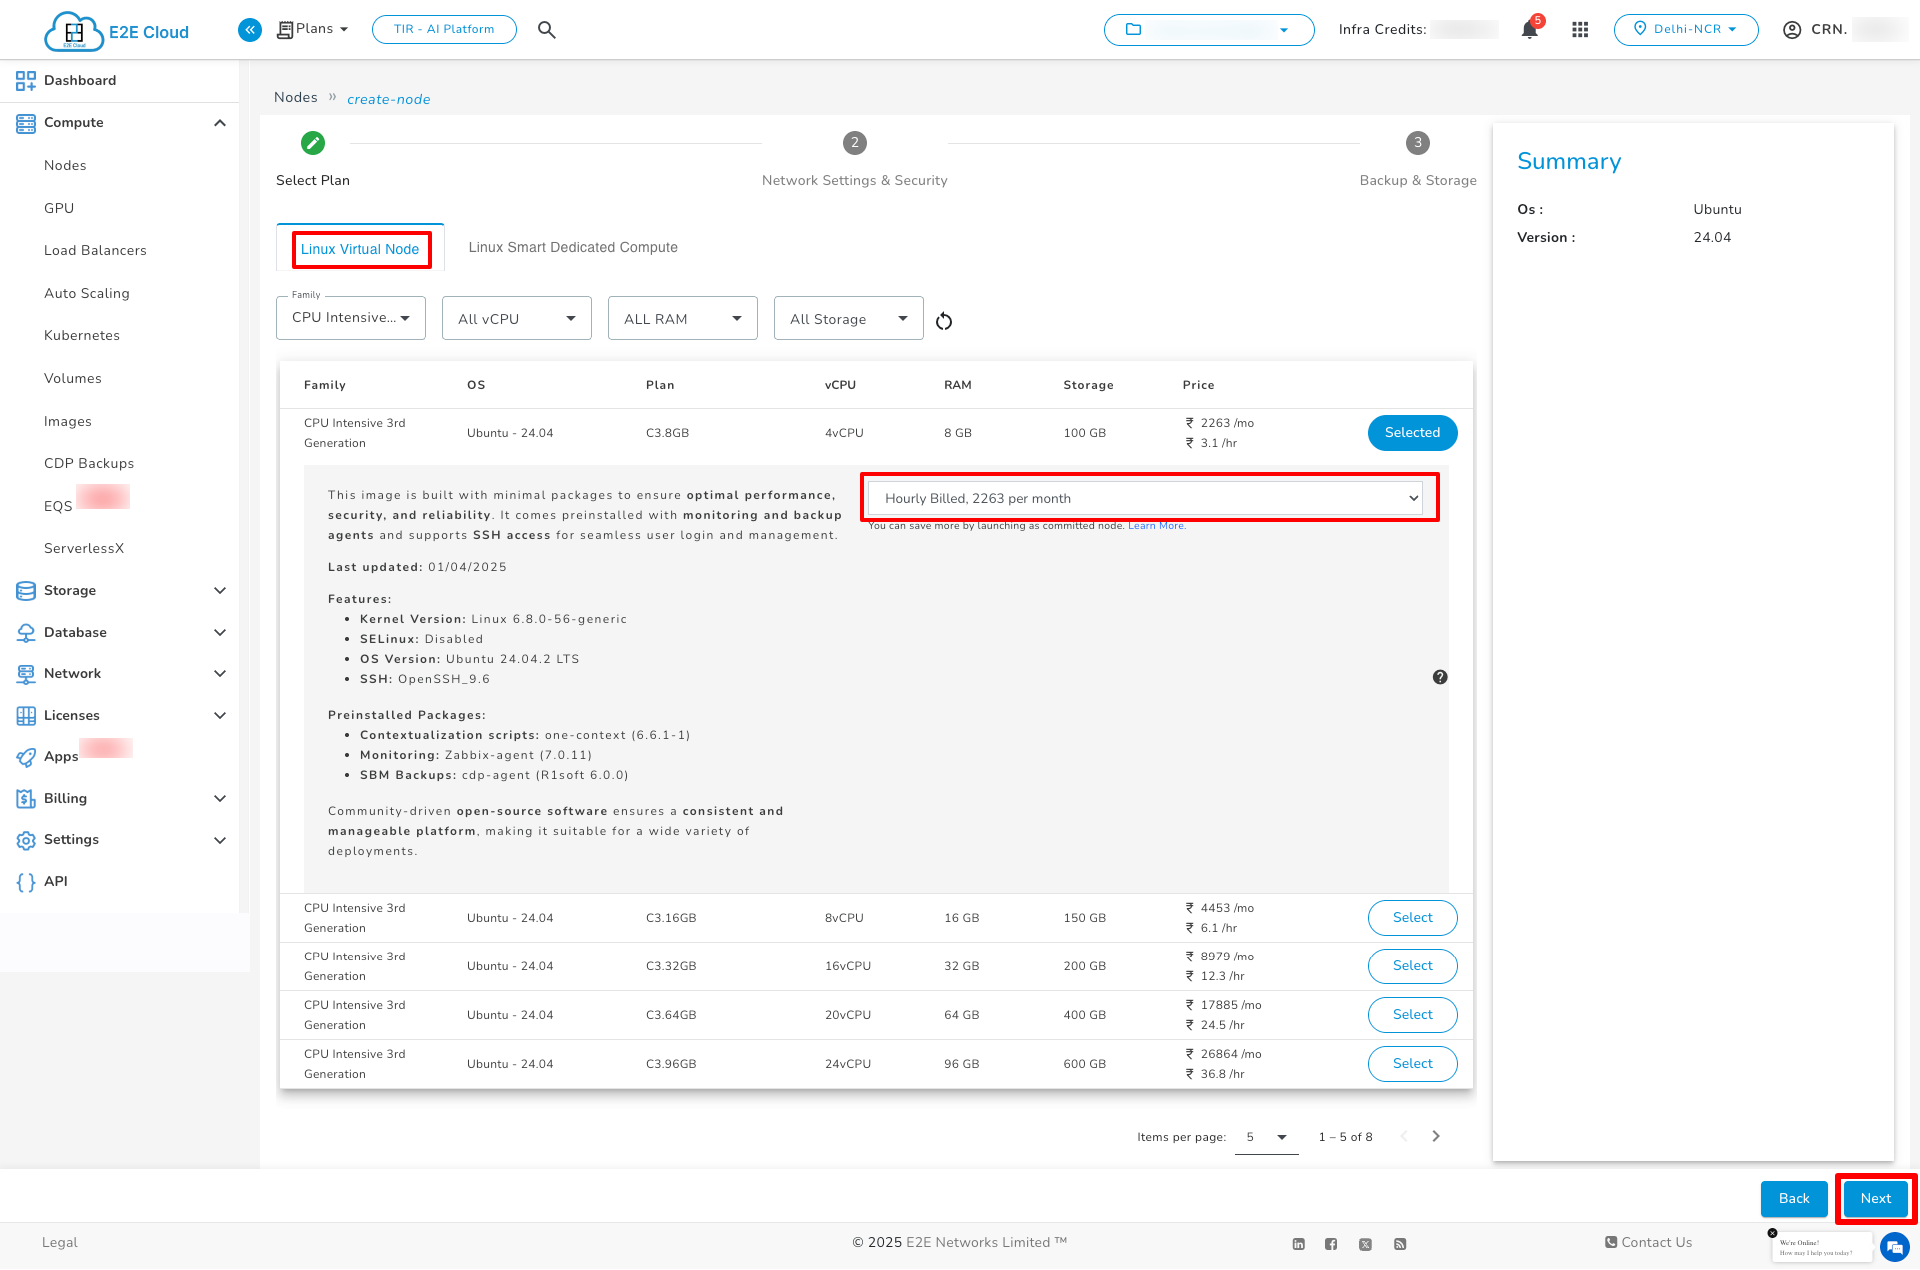Open the Items per page dropdown
Viewport: 1920px width, 1270px height.
[1266, 1137]
